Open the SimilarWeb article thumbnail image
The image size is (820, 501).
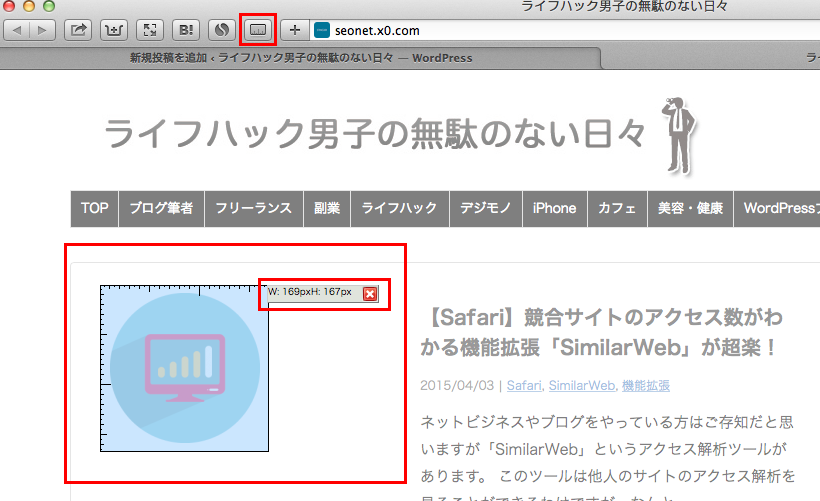(185, 368)
